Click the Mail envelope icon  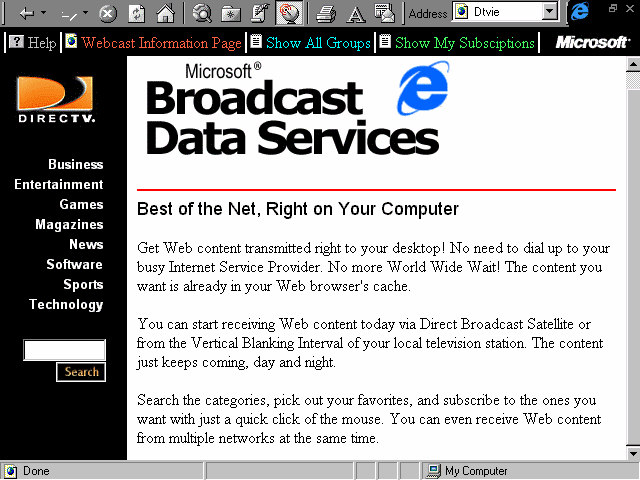pos(384,13)
